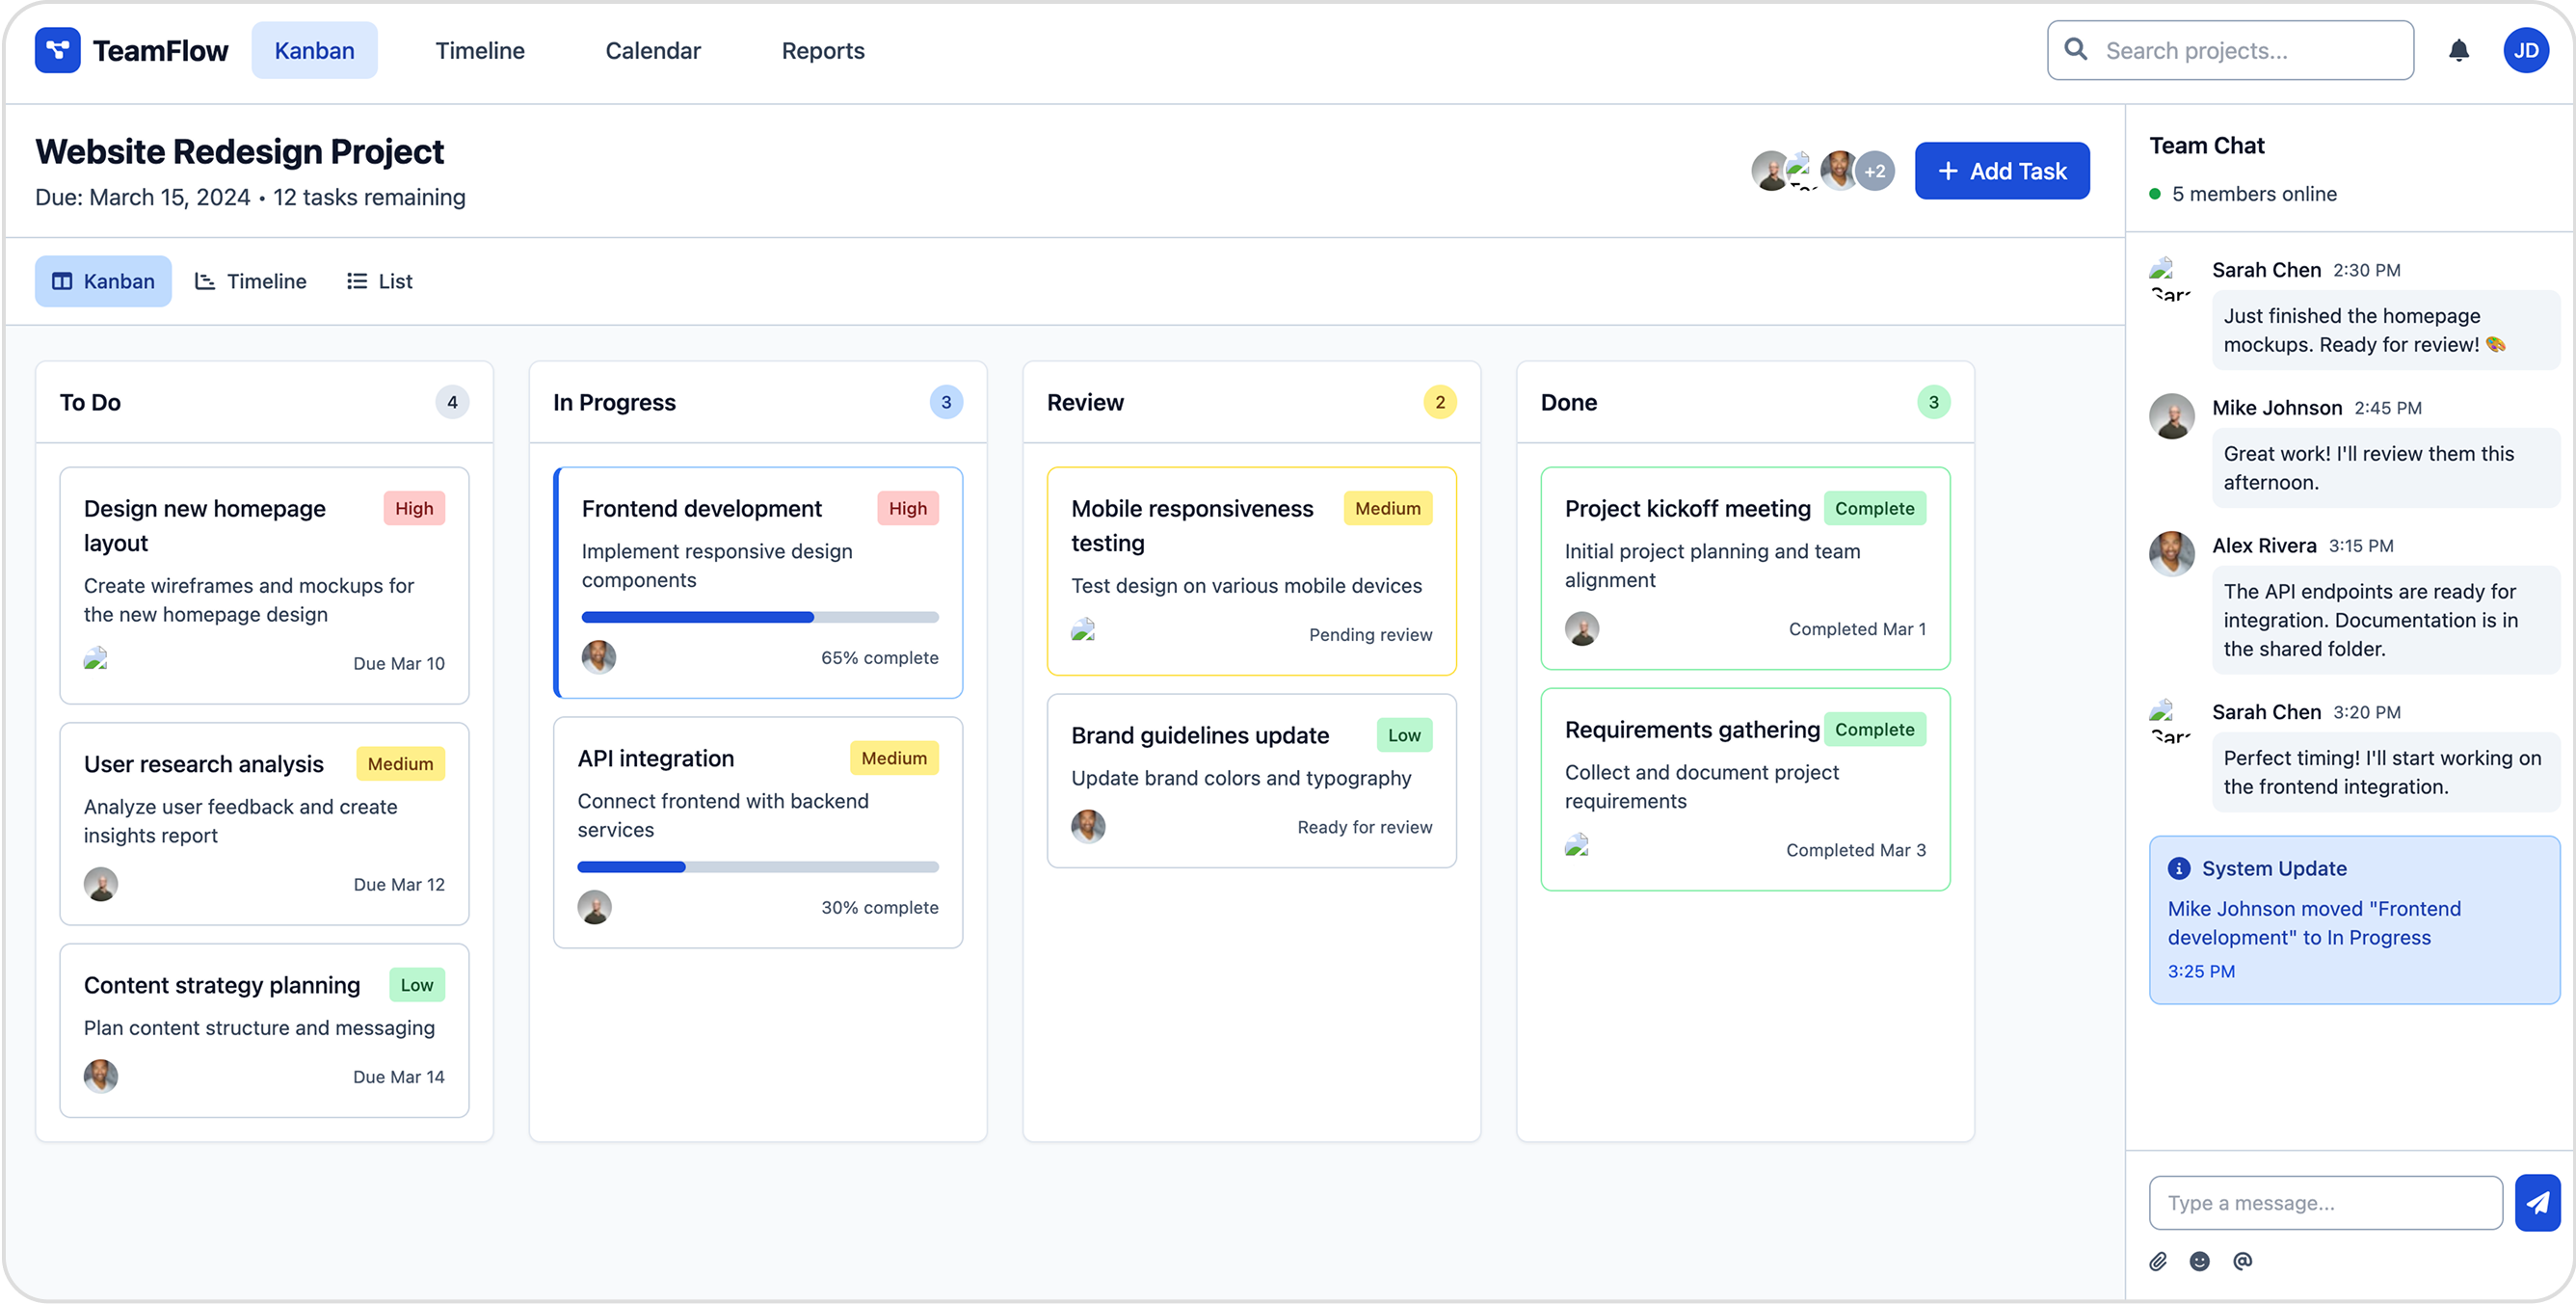This screenshot has height=1304, width=2576.
Task: Click the TeamFlow logo icon
Action: point(57,50)
